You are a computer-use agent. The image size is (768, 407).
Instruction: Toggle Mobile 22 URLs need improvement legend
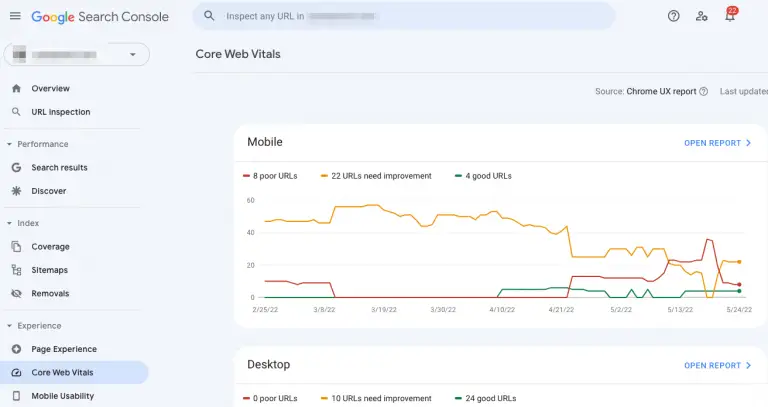coord(376,176)
